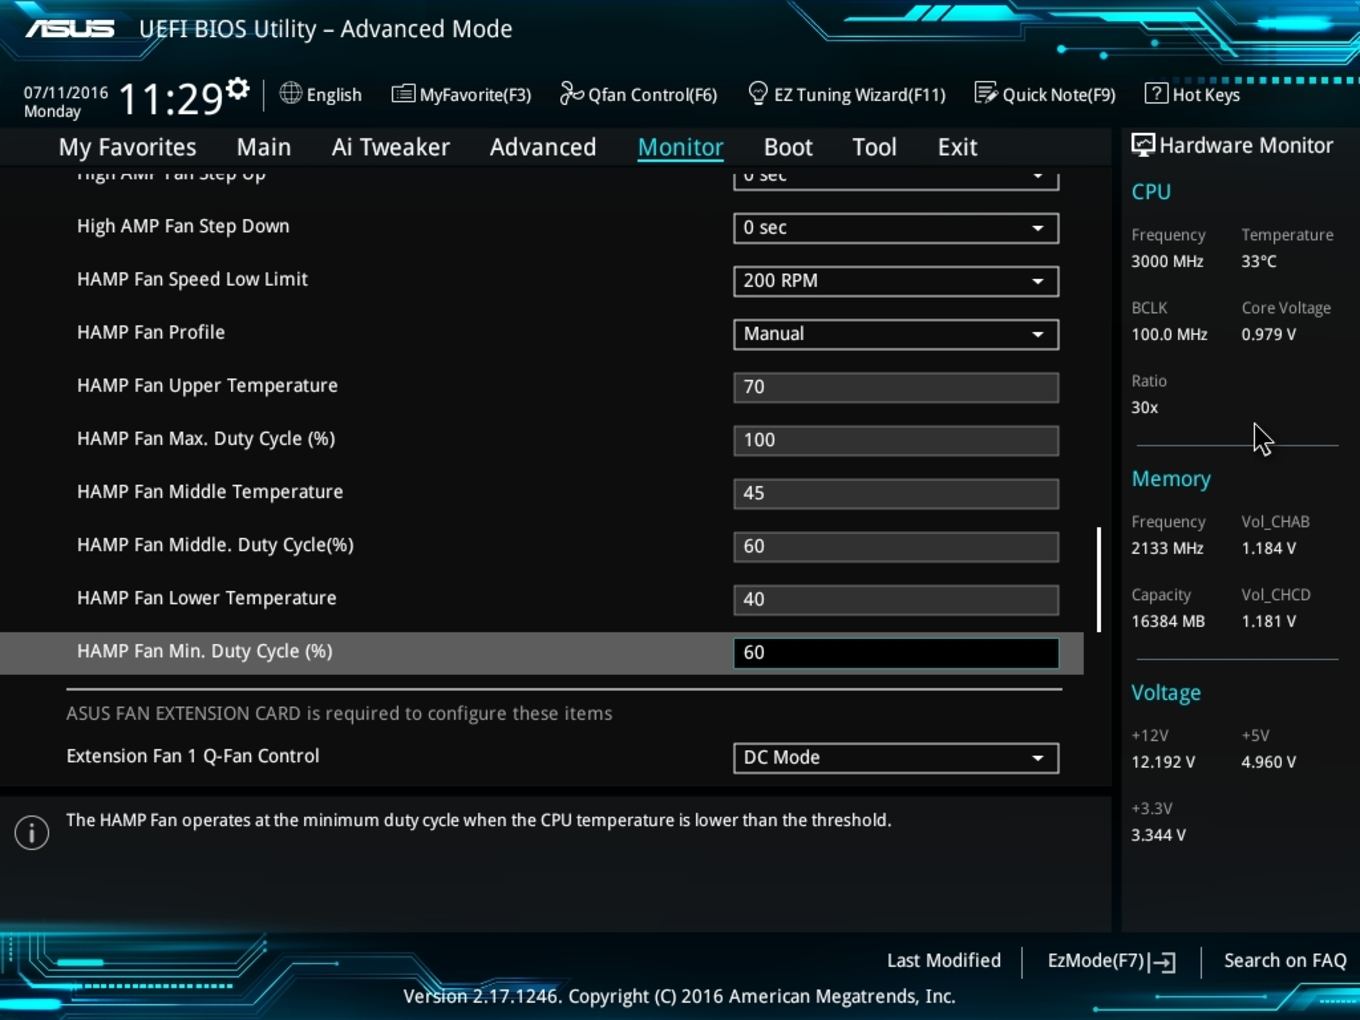Click CPU frequency value 3000 MHz

pos(1167,261)
